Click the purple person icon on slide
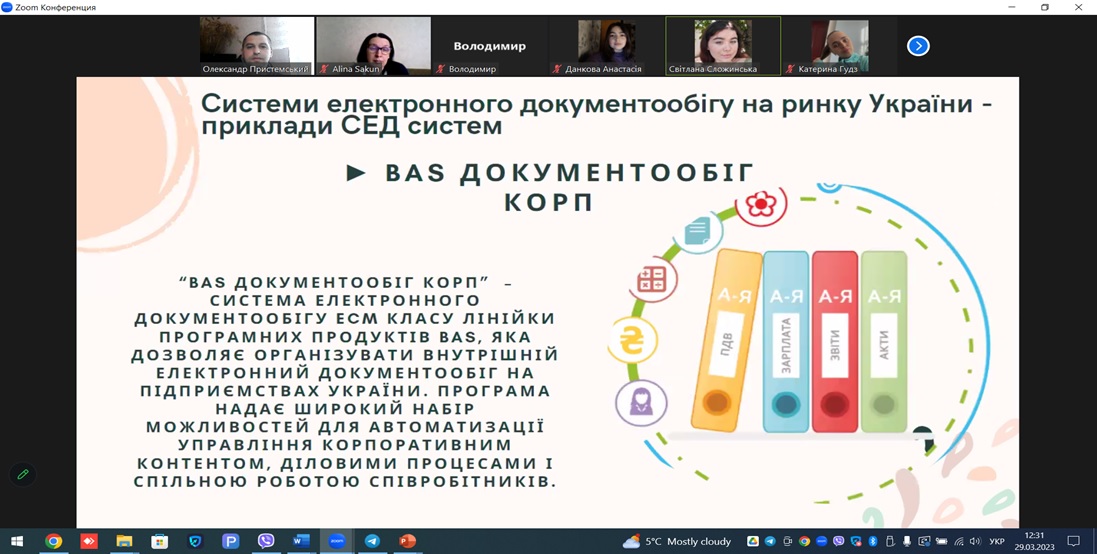The height and width of the screenshot is (554, 1097). click(641, 403)
